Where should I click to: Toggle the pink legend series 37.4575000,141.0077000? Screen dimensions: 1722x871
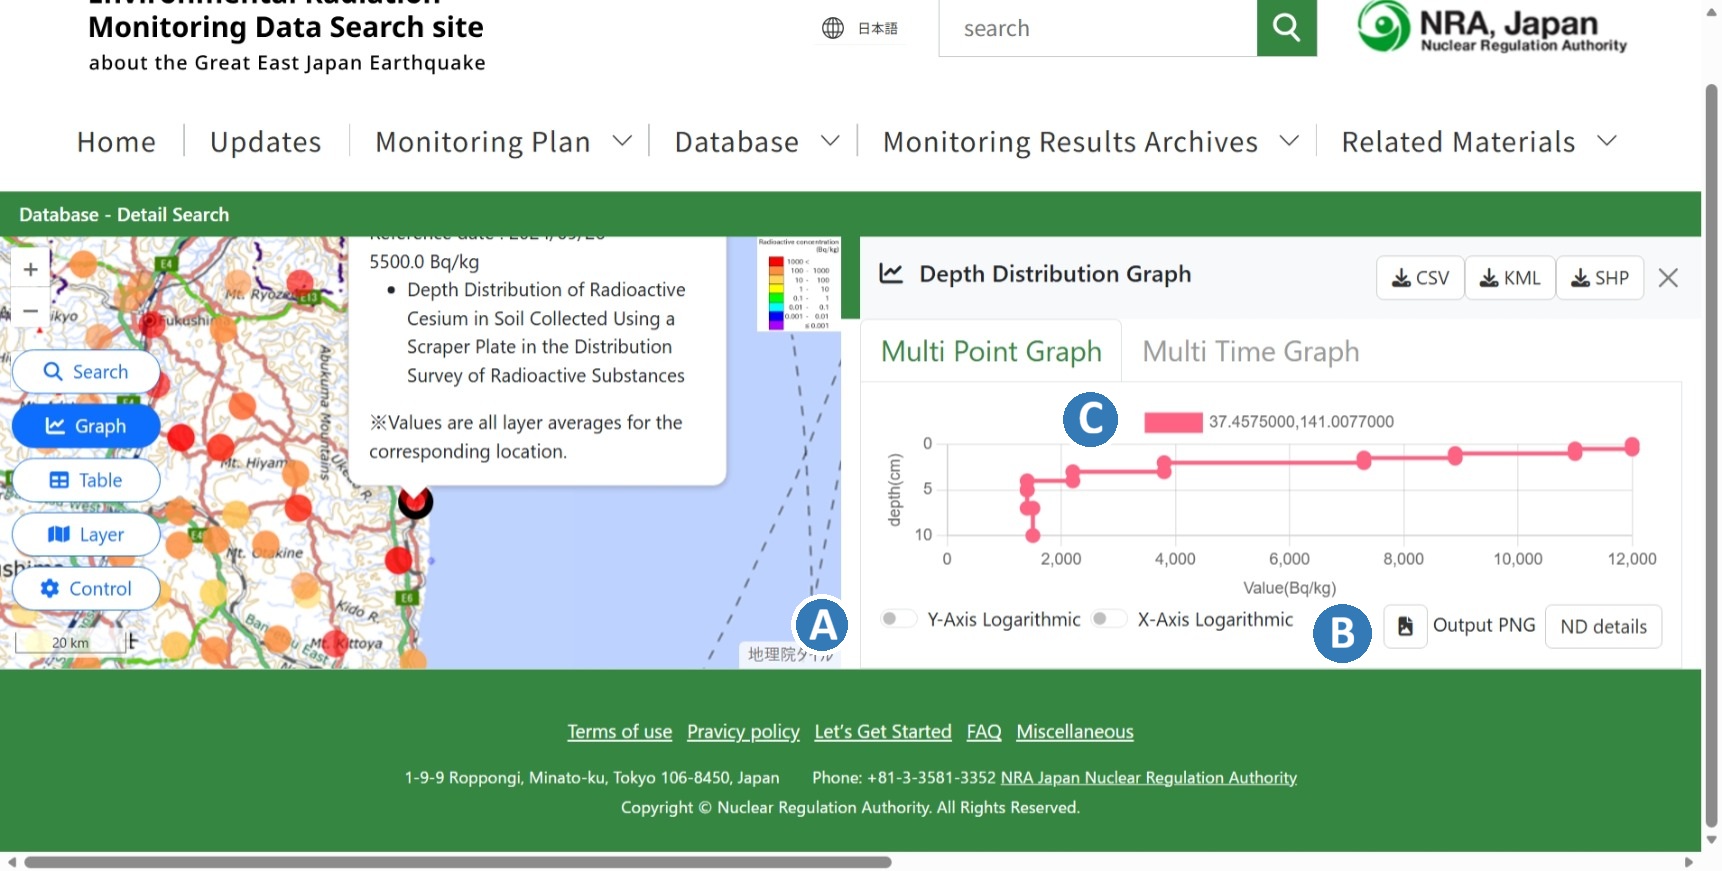coord(1173,422)
